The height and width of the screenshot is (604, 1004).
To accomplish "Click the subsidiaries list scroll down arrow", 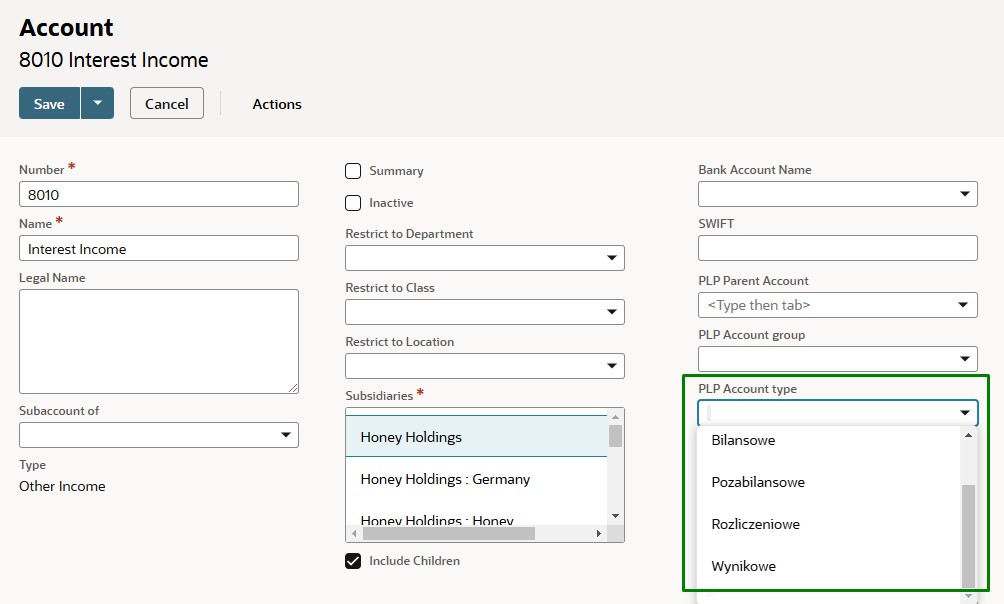I will coord(616,515).
